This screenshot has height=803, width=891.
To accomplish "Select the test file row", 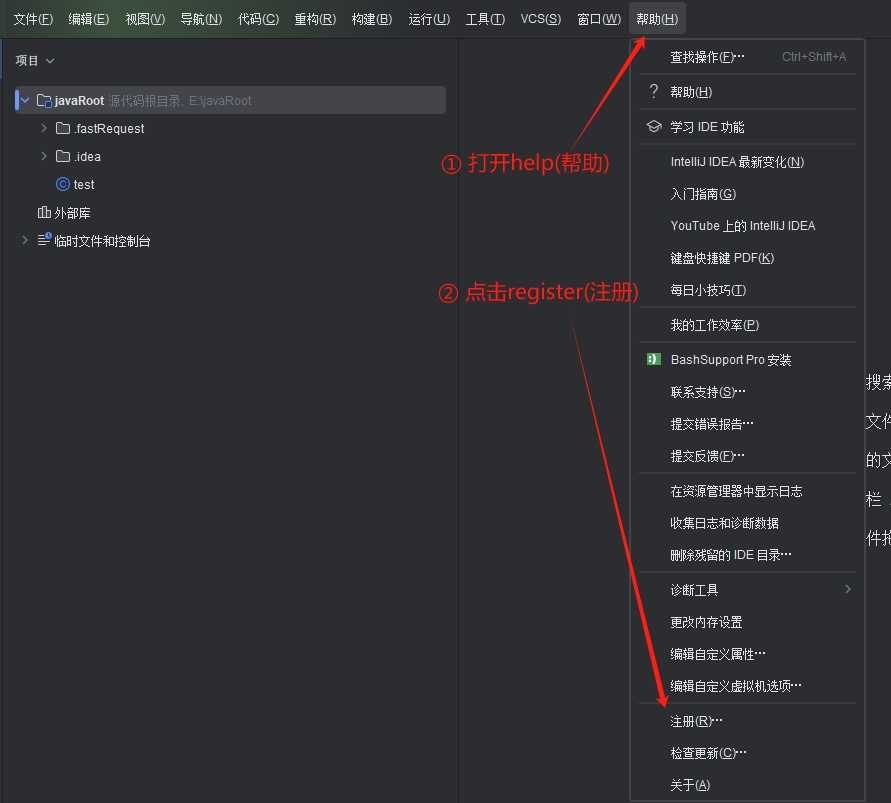I will (x=230, y=184).
